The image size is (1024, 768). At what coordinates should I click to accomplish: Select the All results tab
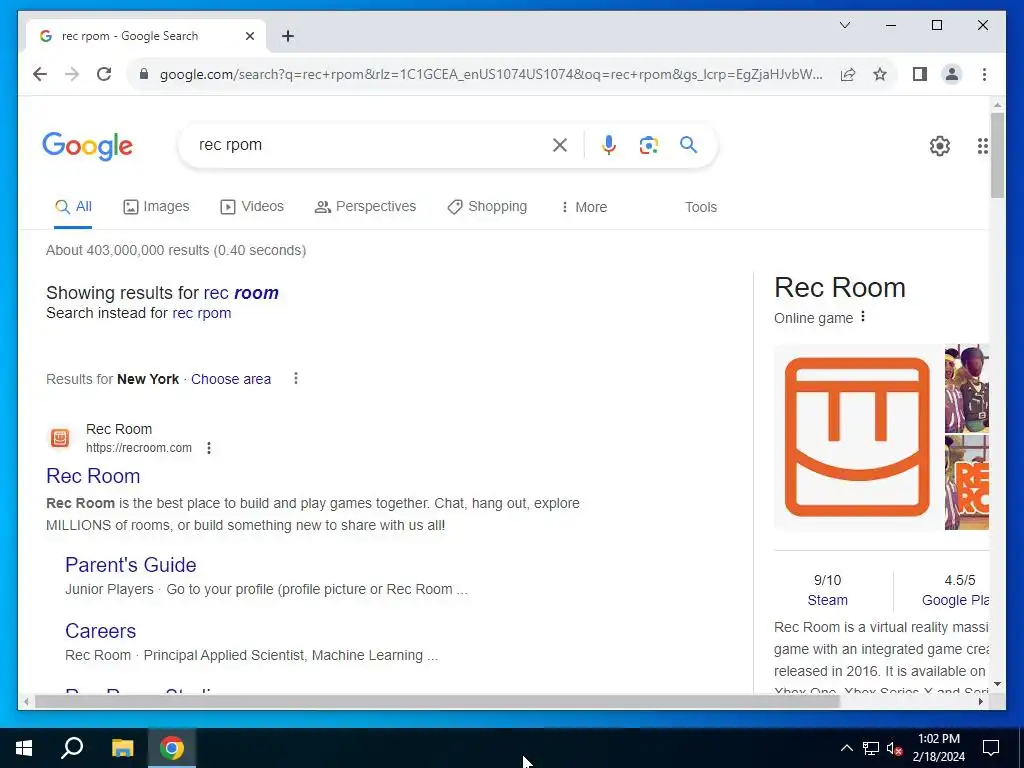pyautogui.click(x=73, y=206)
